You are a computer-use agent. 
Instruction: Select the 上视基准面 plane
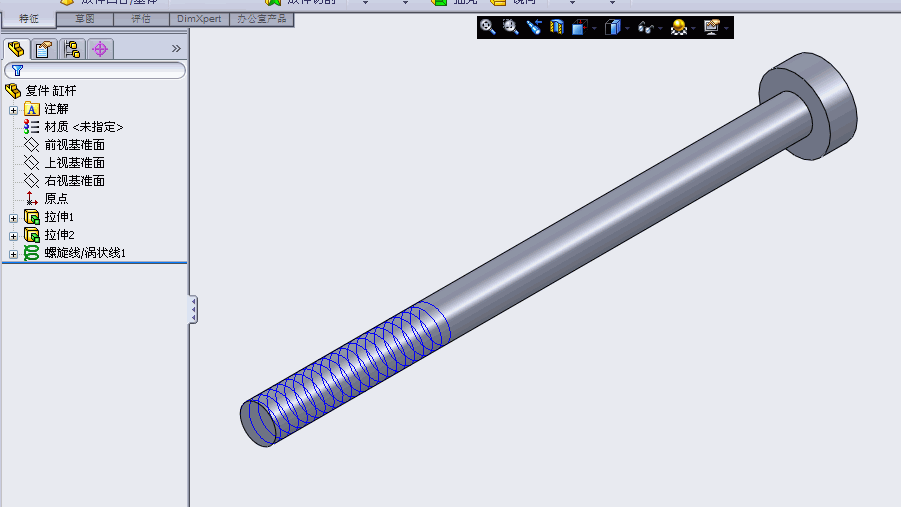[x=75, y=163]
